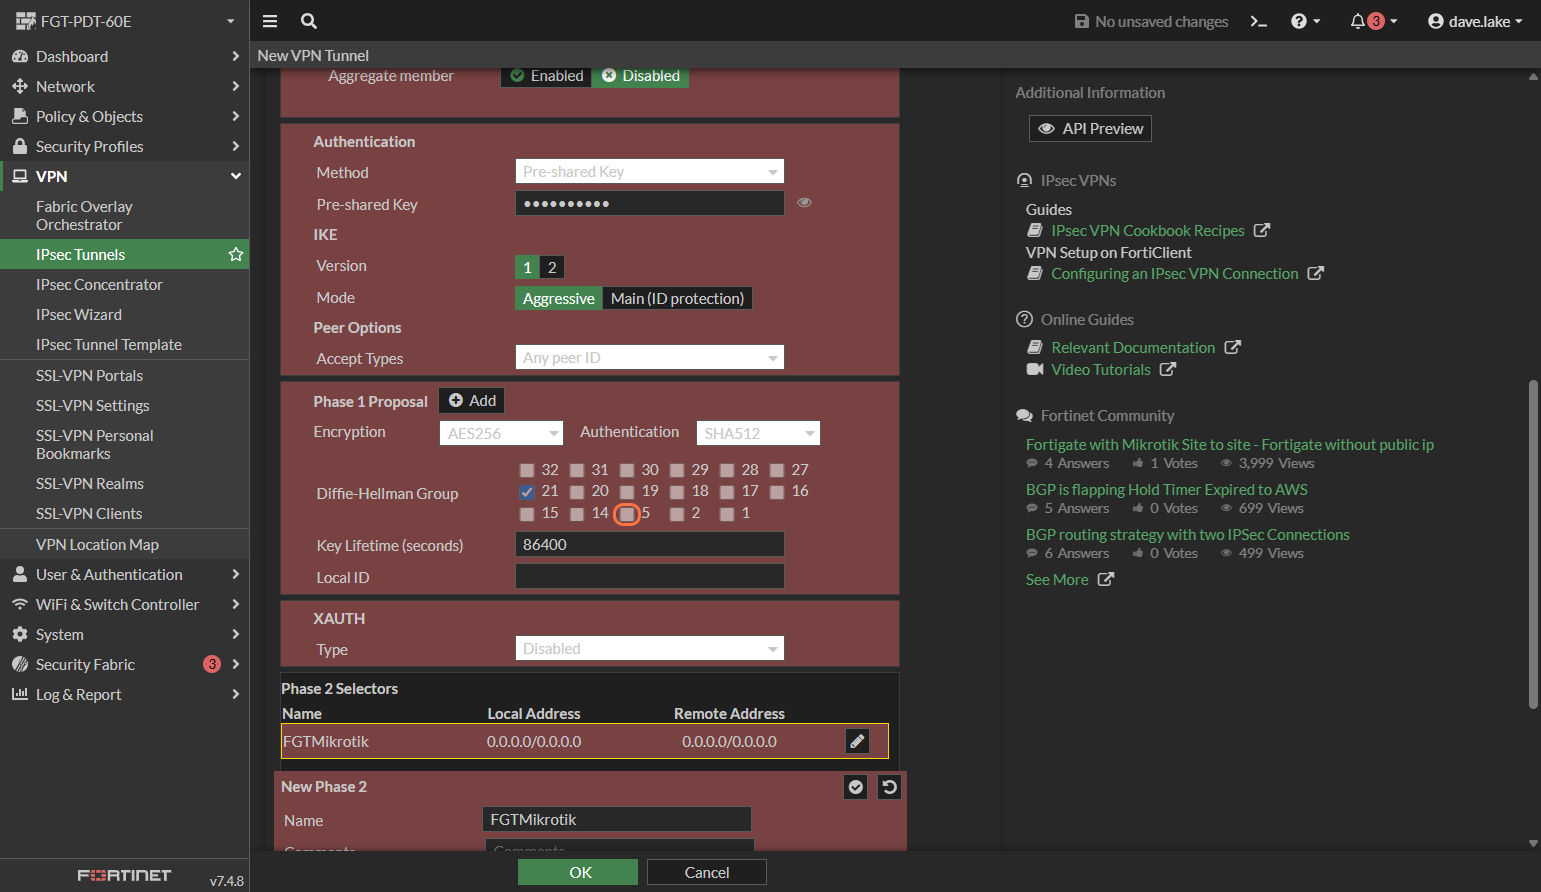Click the favorite star on IPsec Tunnels
Image resolution: width=1541 pixels, height=892 pixels.
point(236,254)
